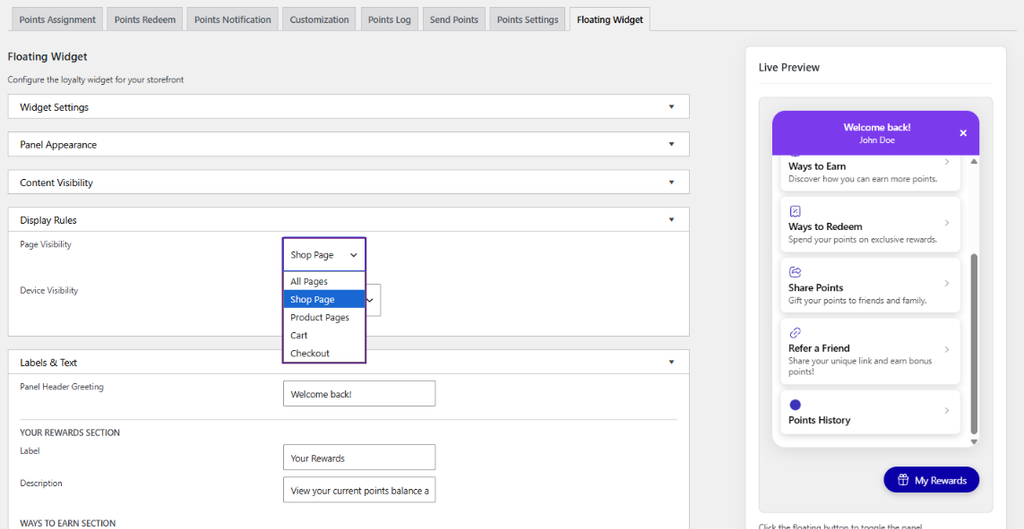Click the rewards Description input field
Screen dimensions: 1024x529
click(x=359, y=490)
